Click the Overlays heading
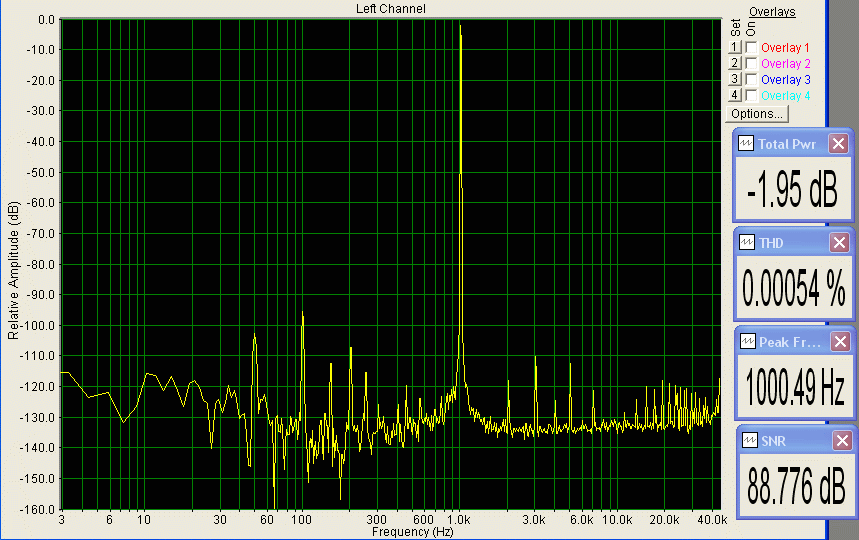Screen dimensions: 859x540 click(772, 12)
